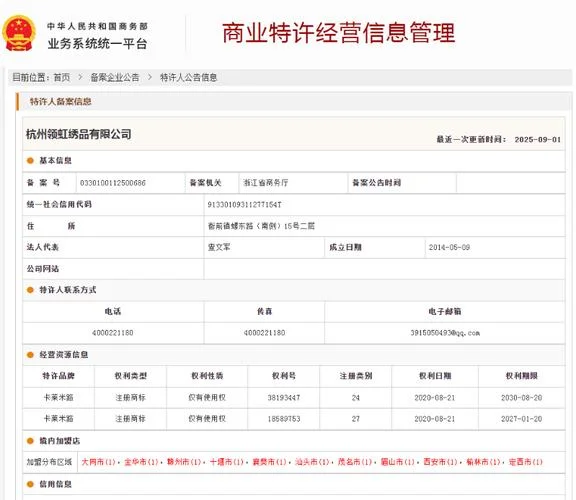Open the 大同市(1) franchise link
The width and height of the screenshot is (576, 500).
point(98,462)
